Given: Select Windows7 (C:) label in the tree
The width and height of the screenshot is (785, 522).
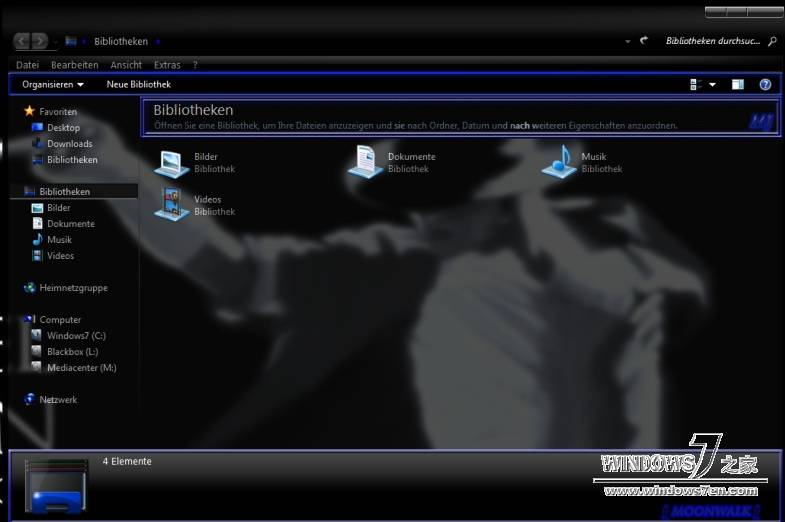Looking at the screenshot, I should (76, 336).
